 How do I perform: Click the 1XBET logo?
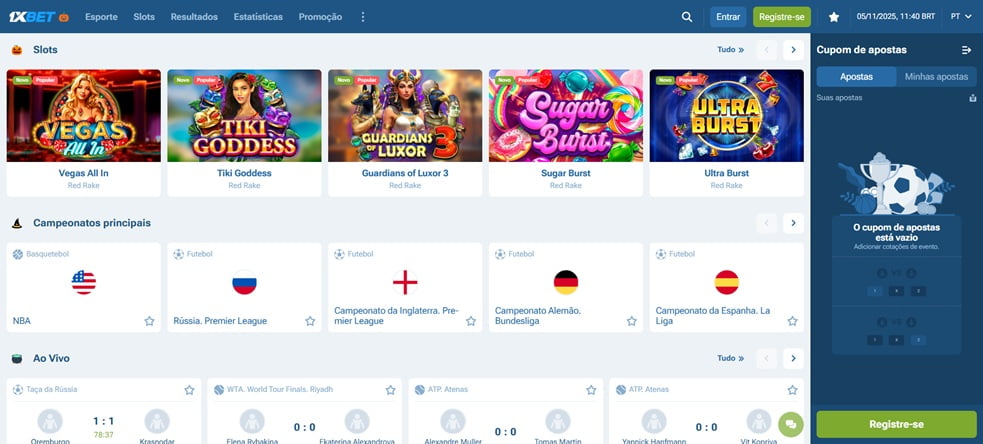pyautogui.click(x=32, y=17)
